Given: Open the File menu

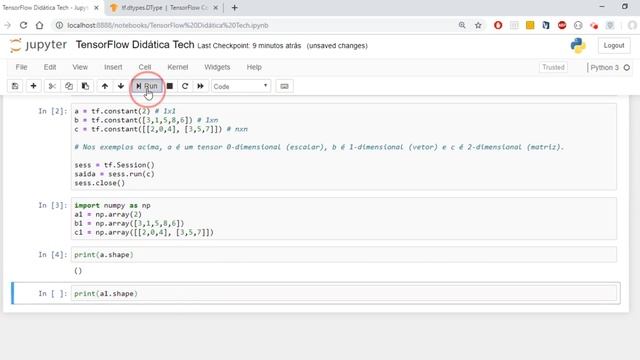Looking at the screenshot, I should (x=21, y=67).
